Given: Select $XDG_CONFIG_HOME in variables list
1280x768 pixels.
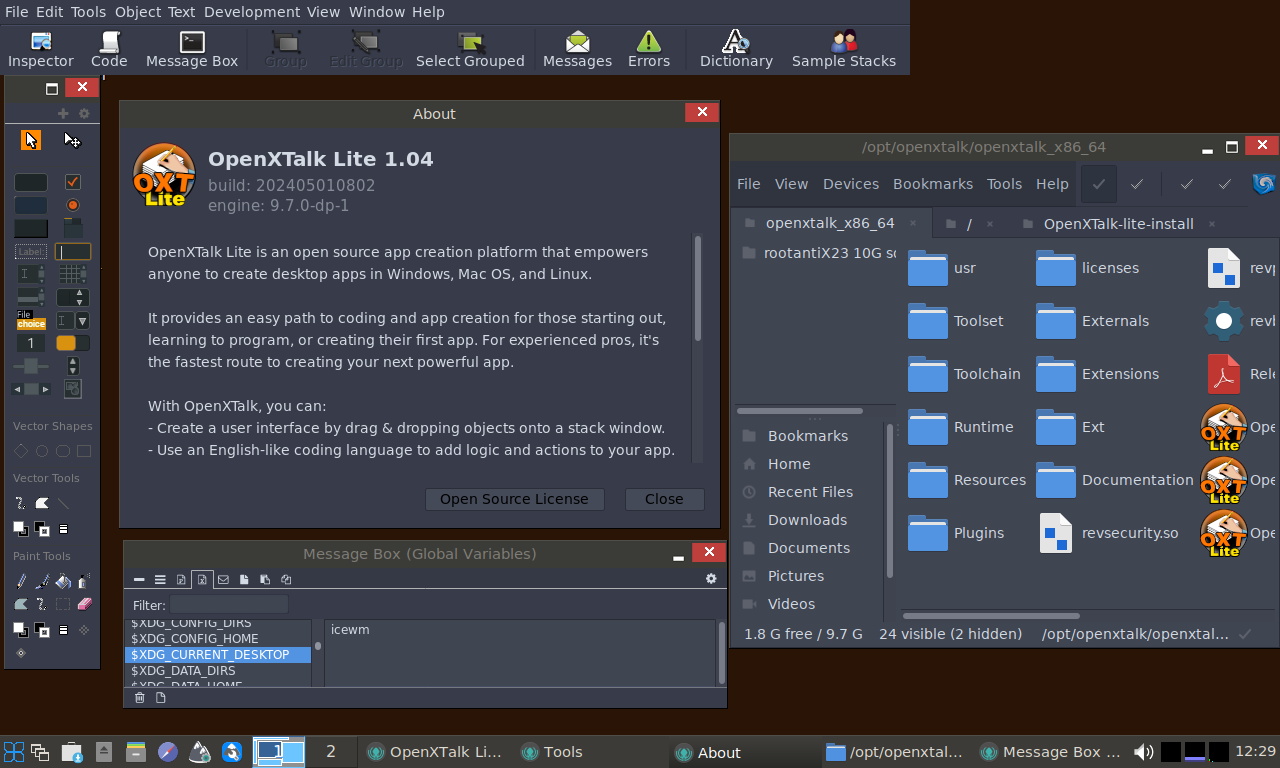Looking at the screenshot, I should click(x=218, y=638).
